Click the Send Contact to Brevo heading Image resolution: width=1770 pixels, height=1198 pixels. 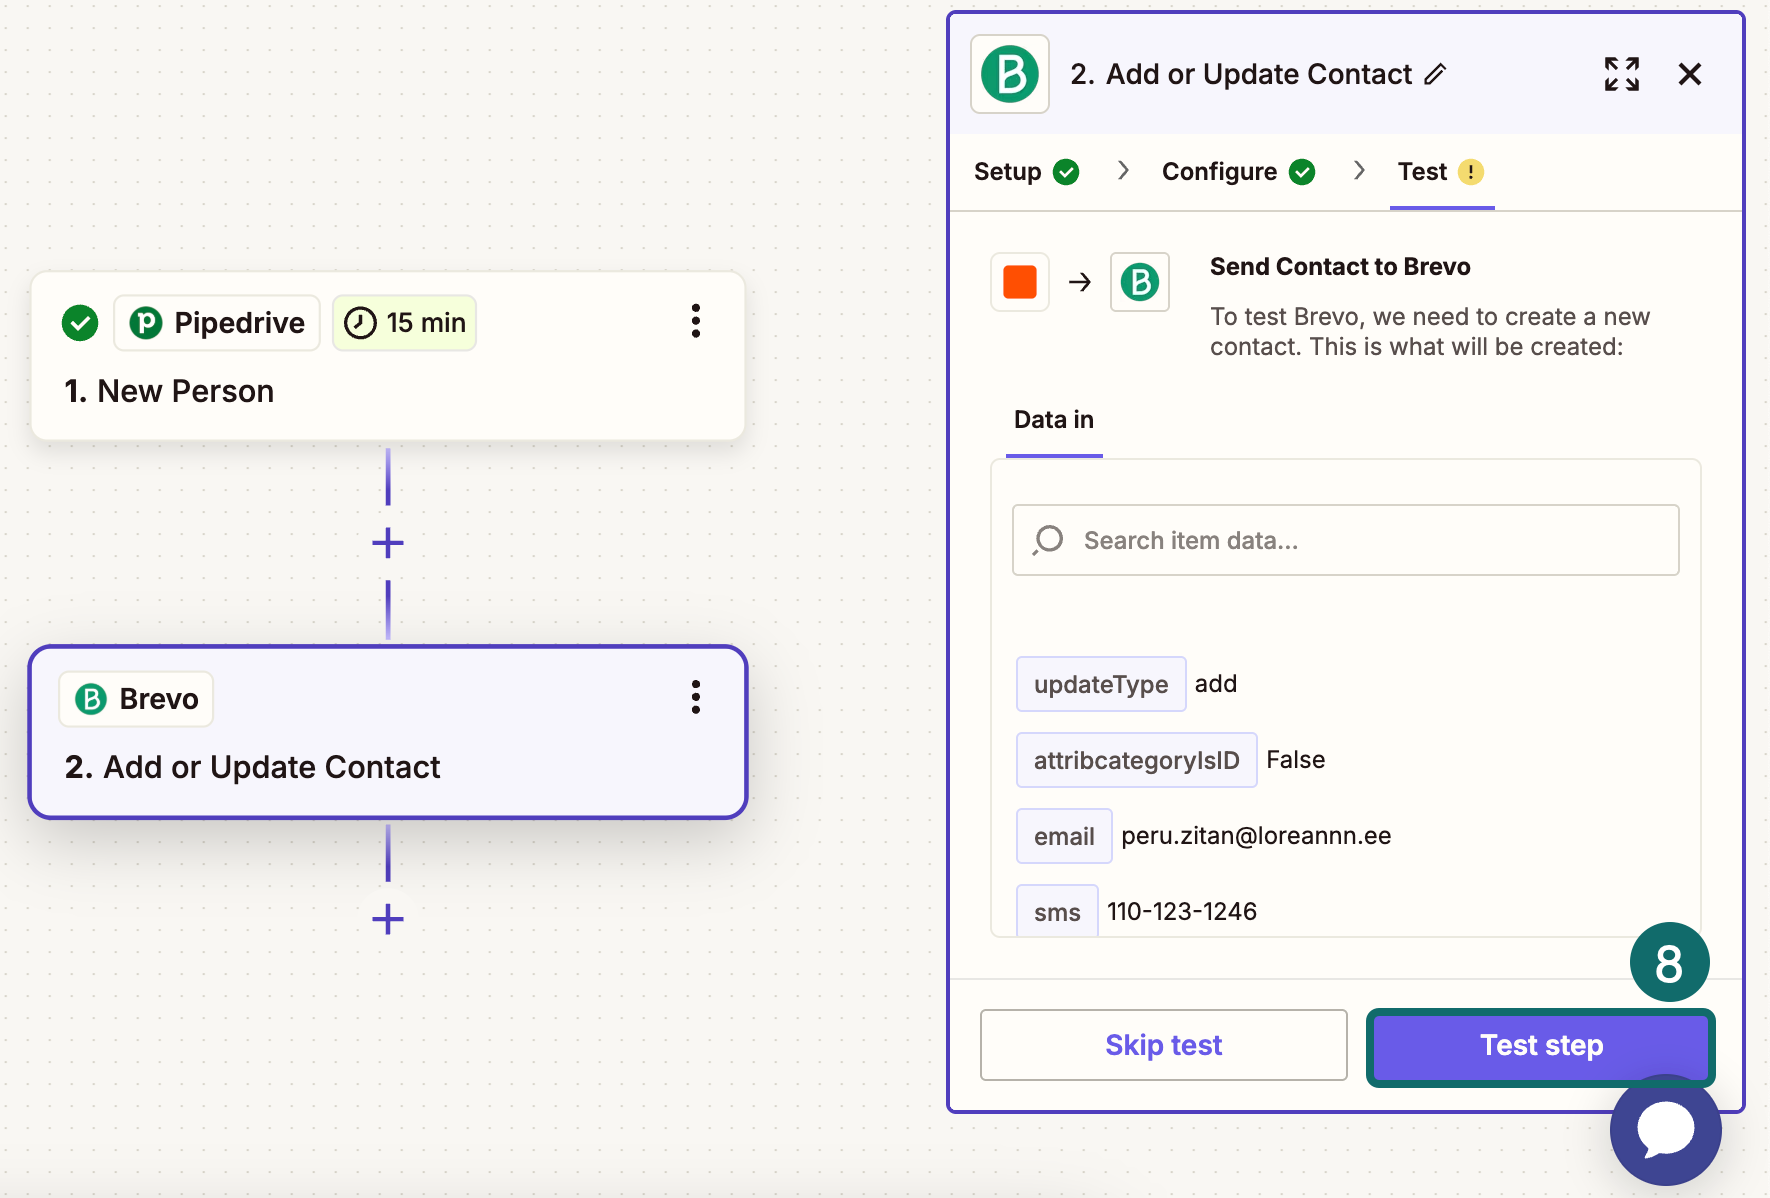(1340, 267)
